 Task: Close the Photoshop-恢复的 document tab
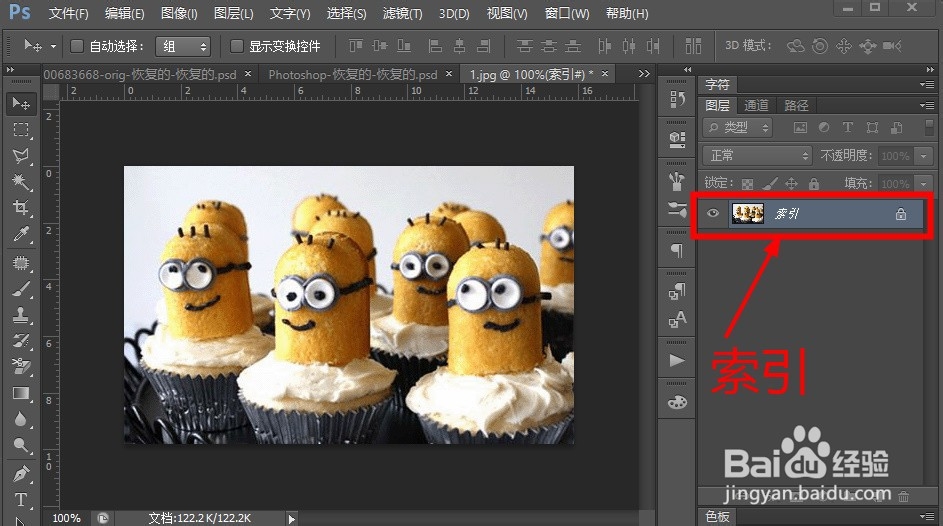449,74
